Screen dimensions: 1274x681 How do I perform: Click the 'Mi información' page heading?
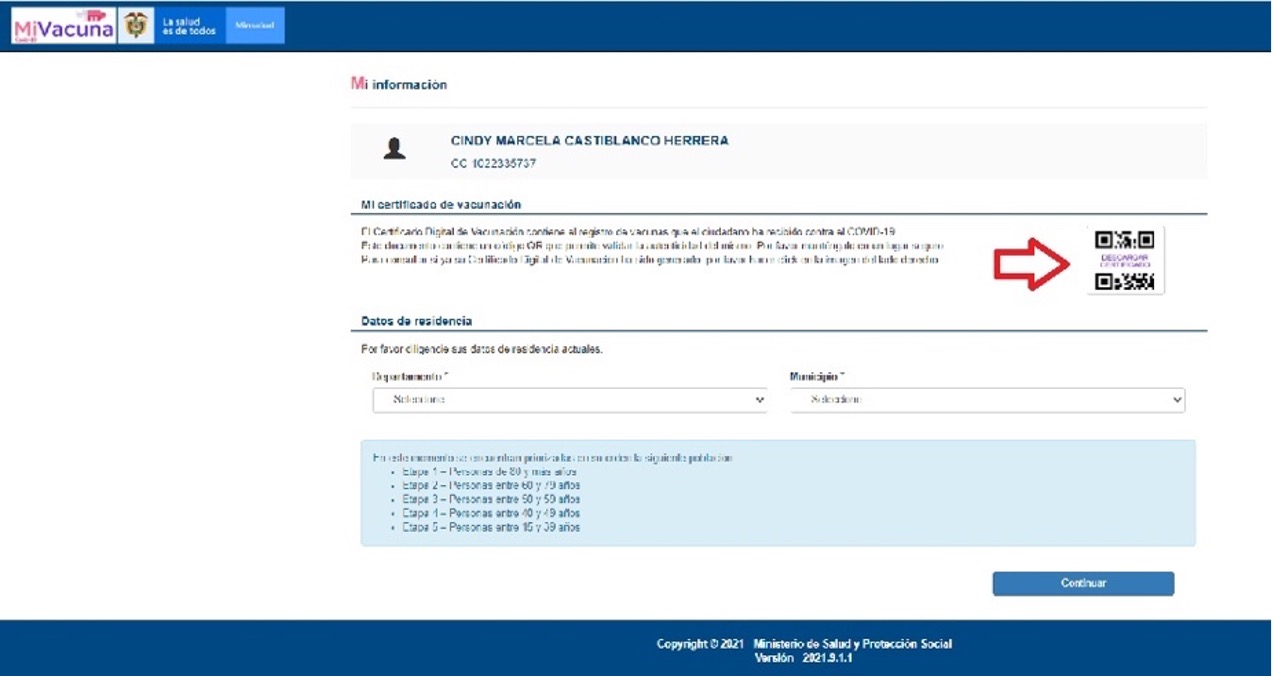pyautogui.click(x=399, y=85)
